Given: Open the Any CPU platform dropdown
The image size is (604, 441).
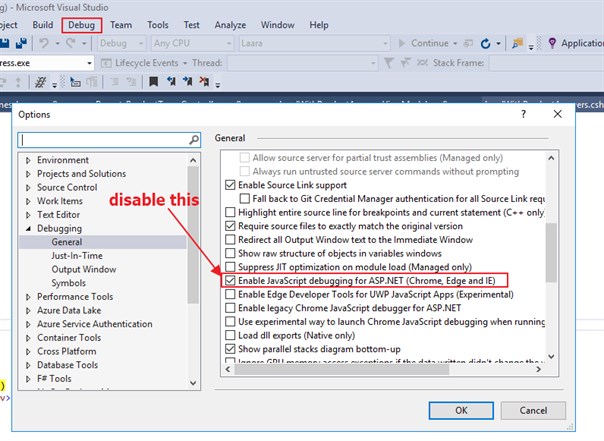Looking at the screenshot, I should tap(192, 43).
